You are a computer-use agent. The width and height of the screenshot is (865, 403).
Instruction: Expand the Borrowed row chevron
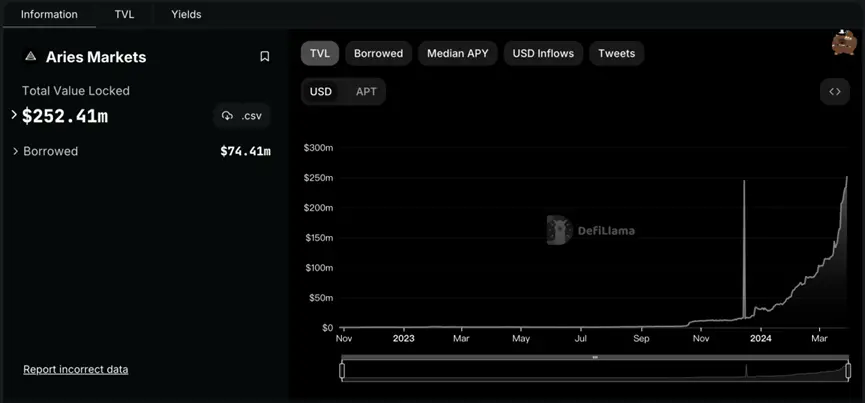coord(15,151)
